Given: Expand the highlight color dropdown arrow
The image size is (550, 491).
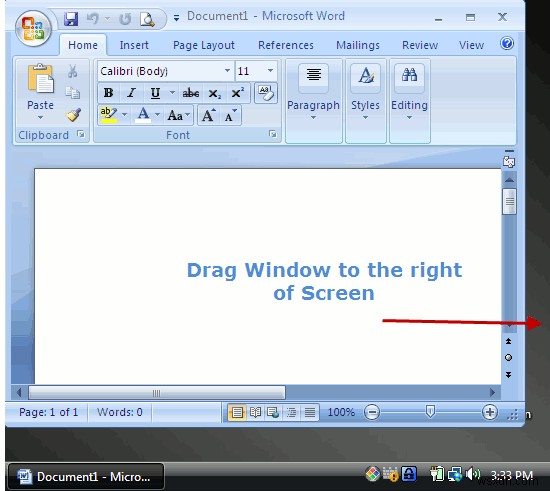Looking at the screenshot, I should coord(124,115).
